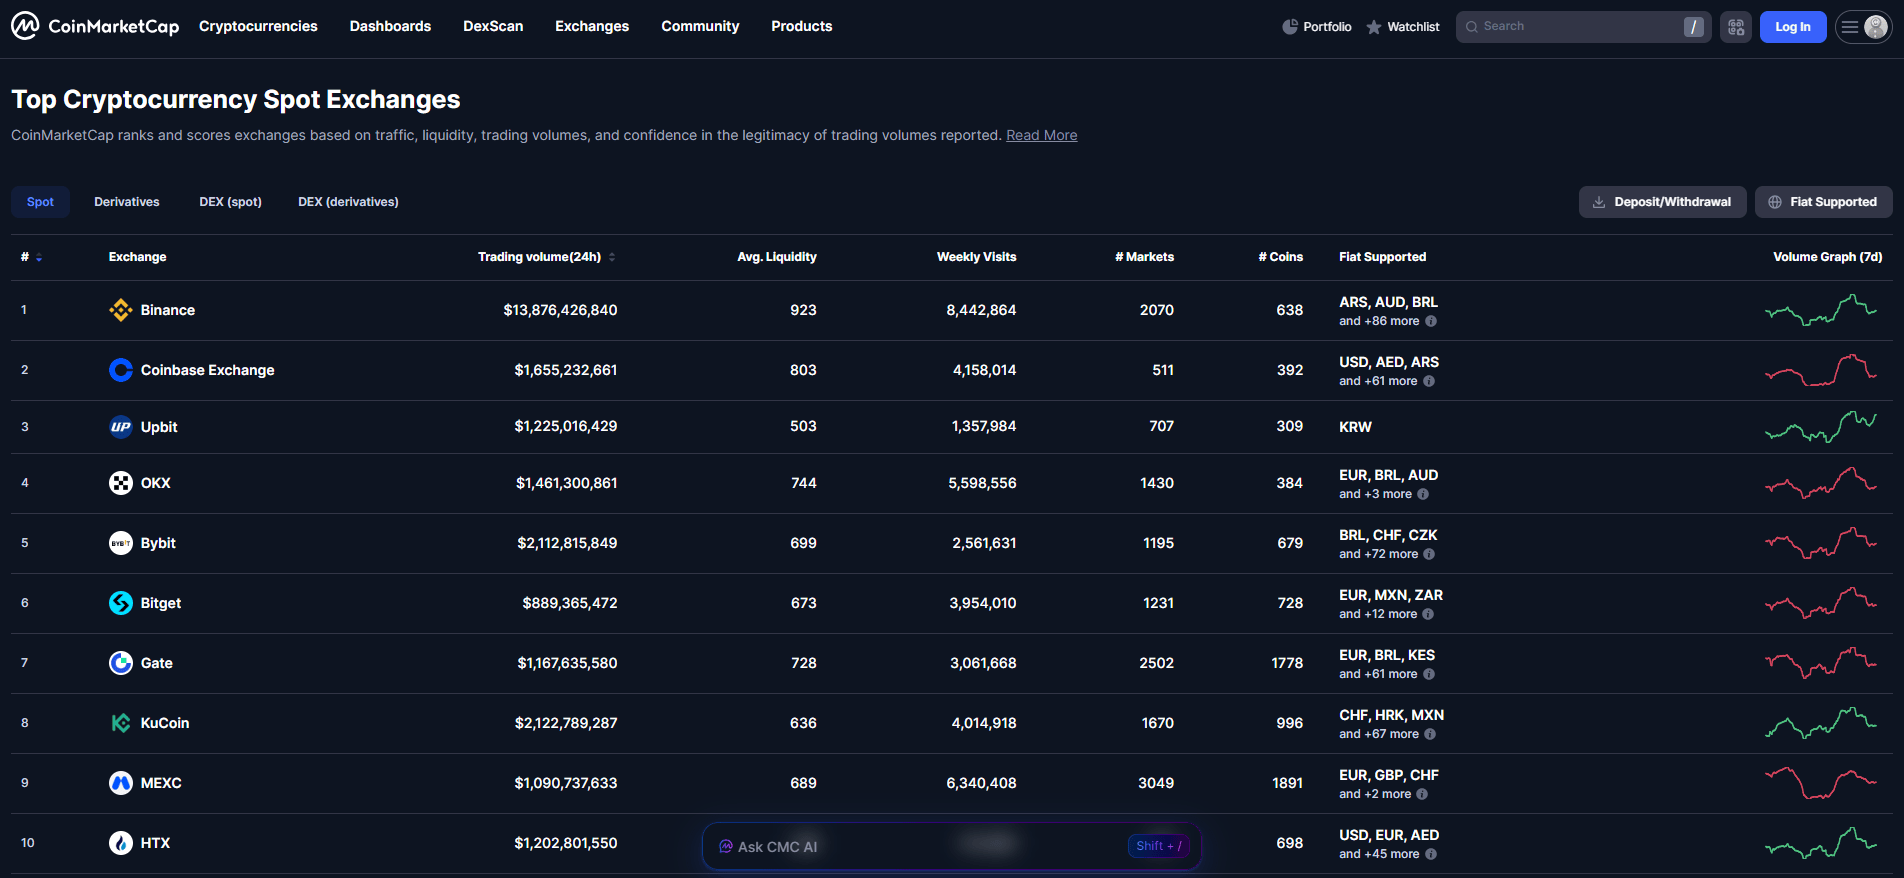
Task: Click the OKX exchange name
Action: tap(156, 483)
